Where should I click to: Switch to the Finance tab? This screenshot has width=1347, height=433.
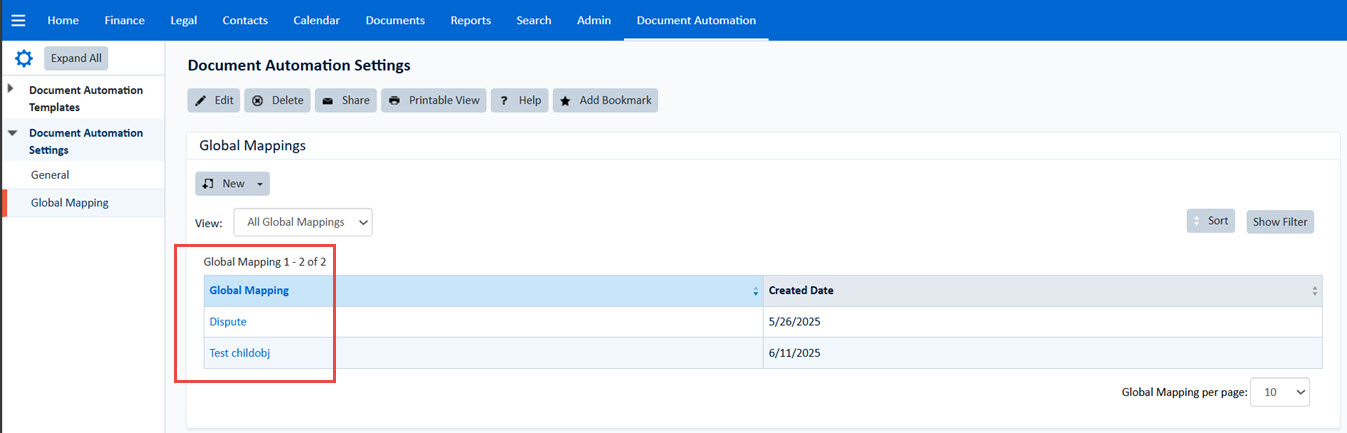click(125, 20)
